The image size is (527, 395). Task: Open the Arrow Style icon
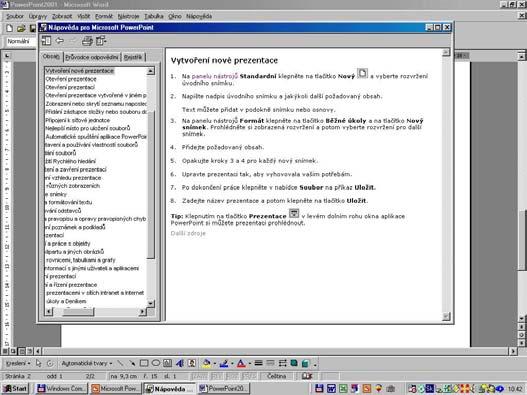[282, 363]
